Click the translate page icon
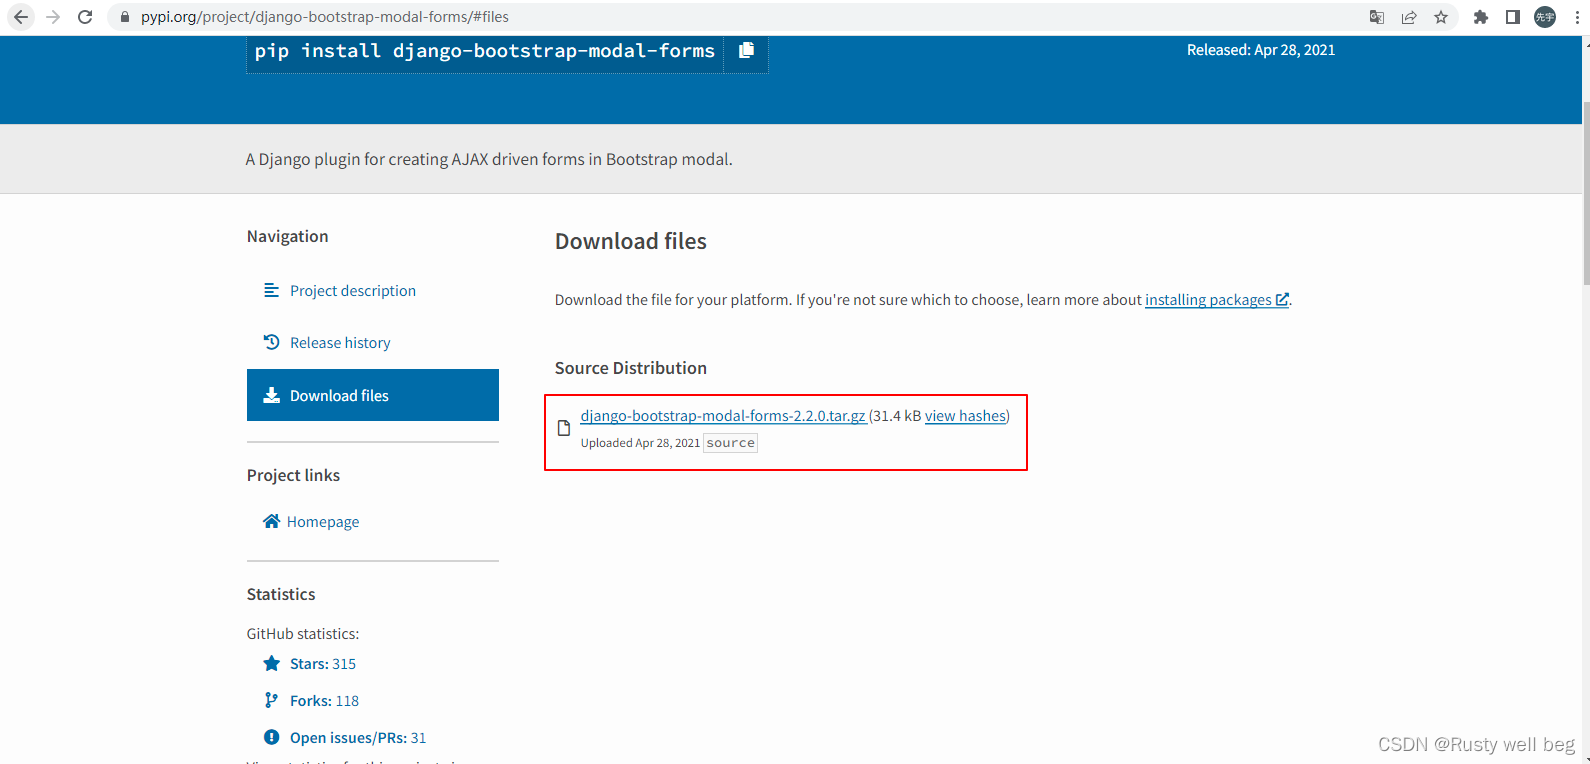 1377,17
